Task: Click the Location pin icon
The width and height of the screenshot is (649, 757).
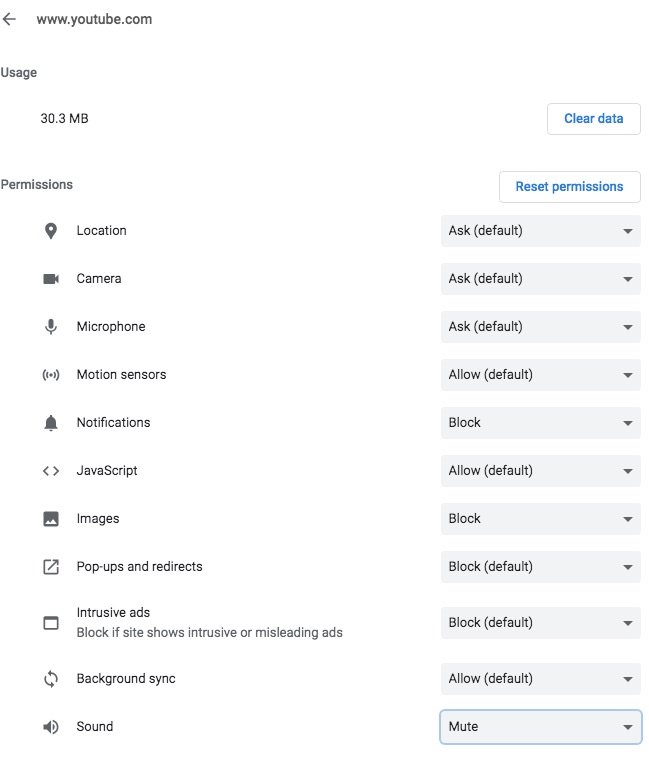Action: tap(51, 231)
